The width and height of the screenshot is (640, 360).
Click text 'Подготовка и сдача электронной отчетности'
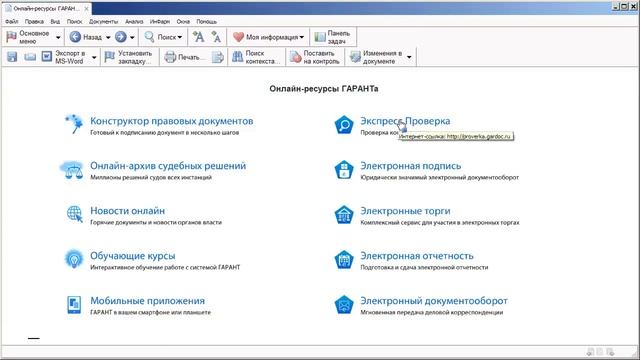424,267
